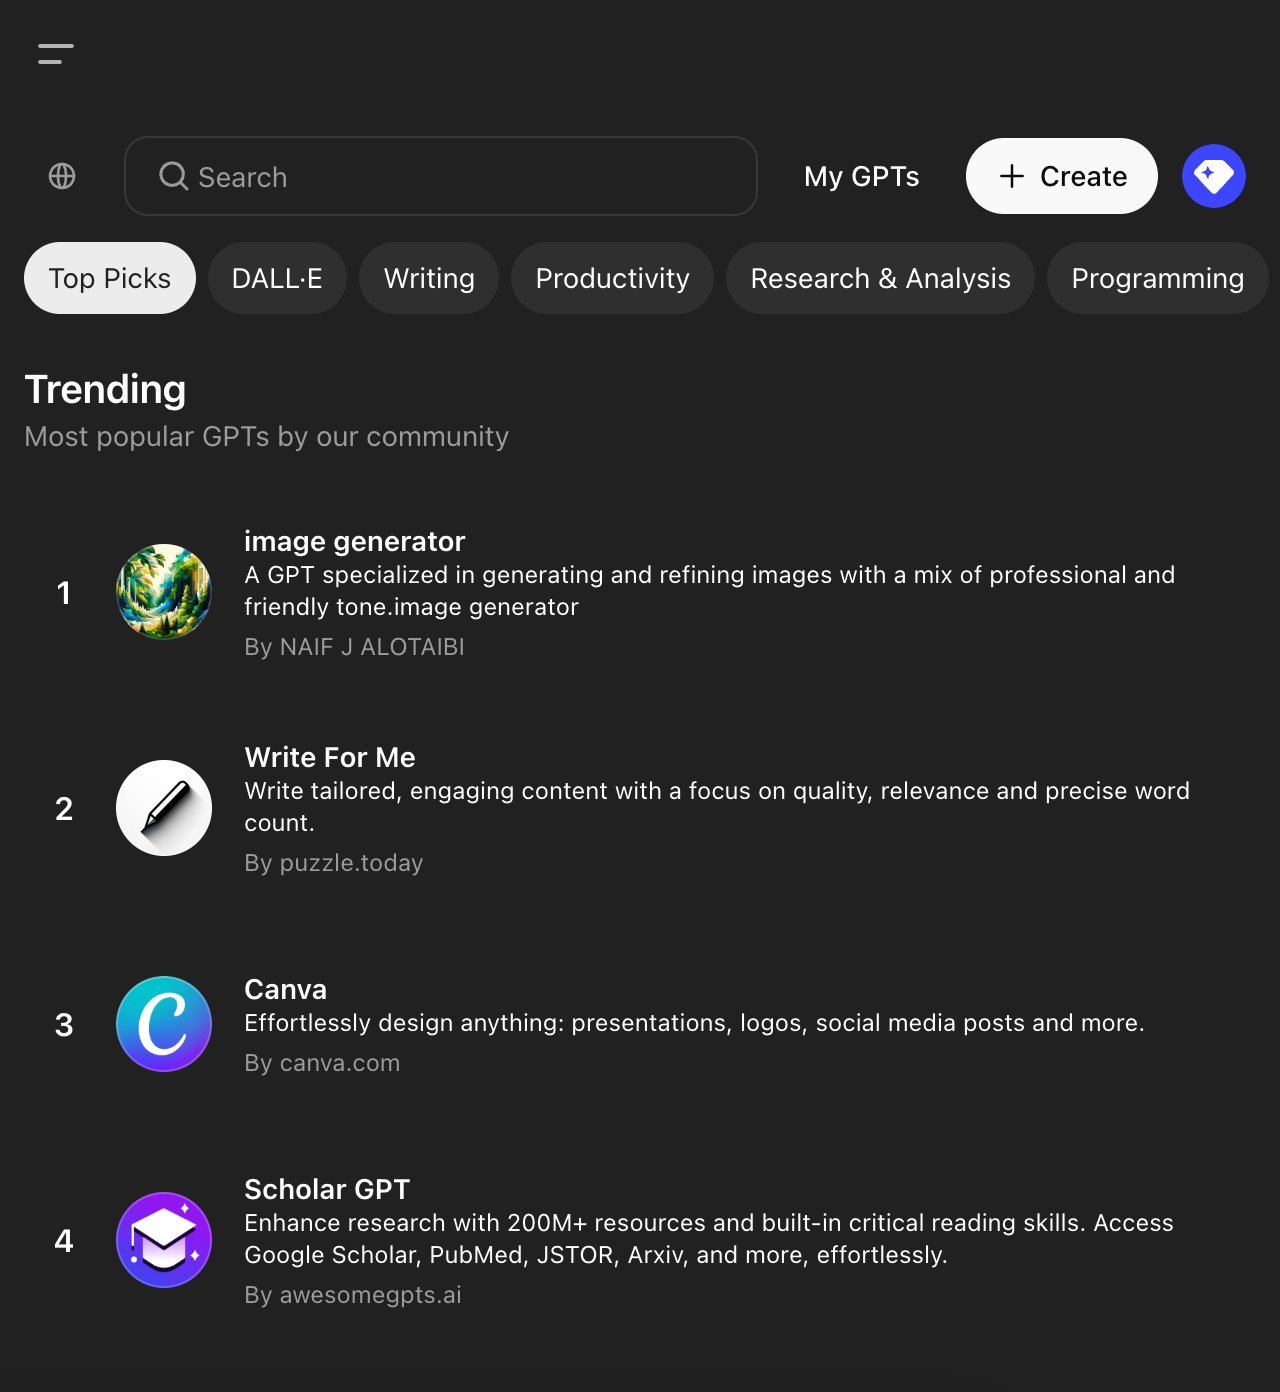Screen dimensions: 1280x1392
Task: Click the plus icon on Create button
Action: 1012,176
